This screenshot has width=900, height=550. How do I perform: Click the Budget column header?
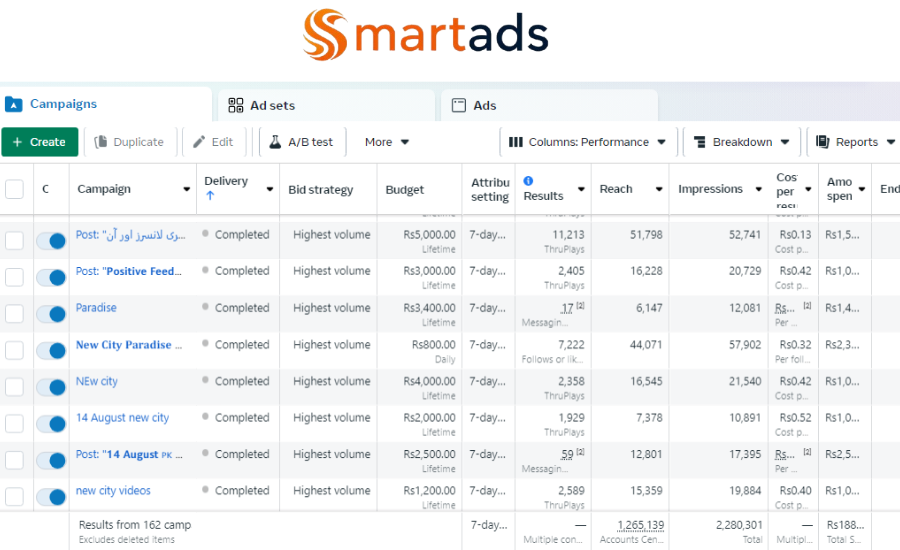click(405, 189)
